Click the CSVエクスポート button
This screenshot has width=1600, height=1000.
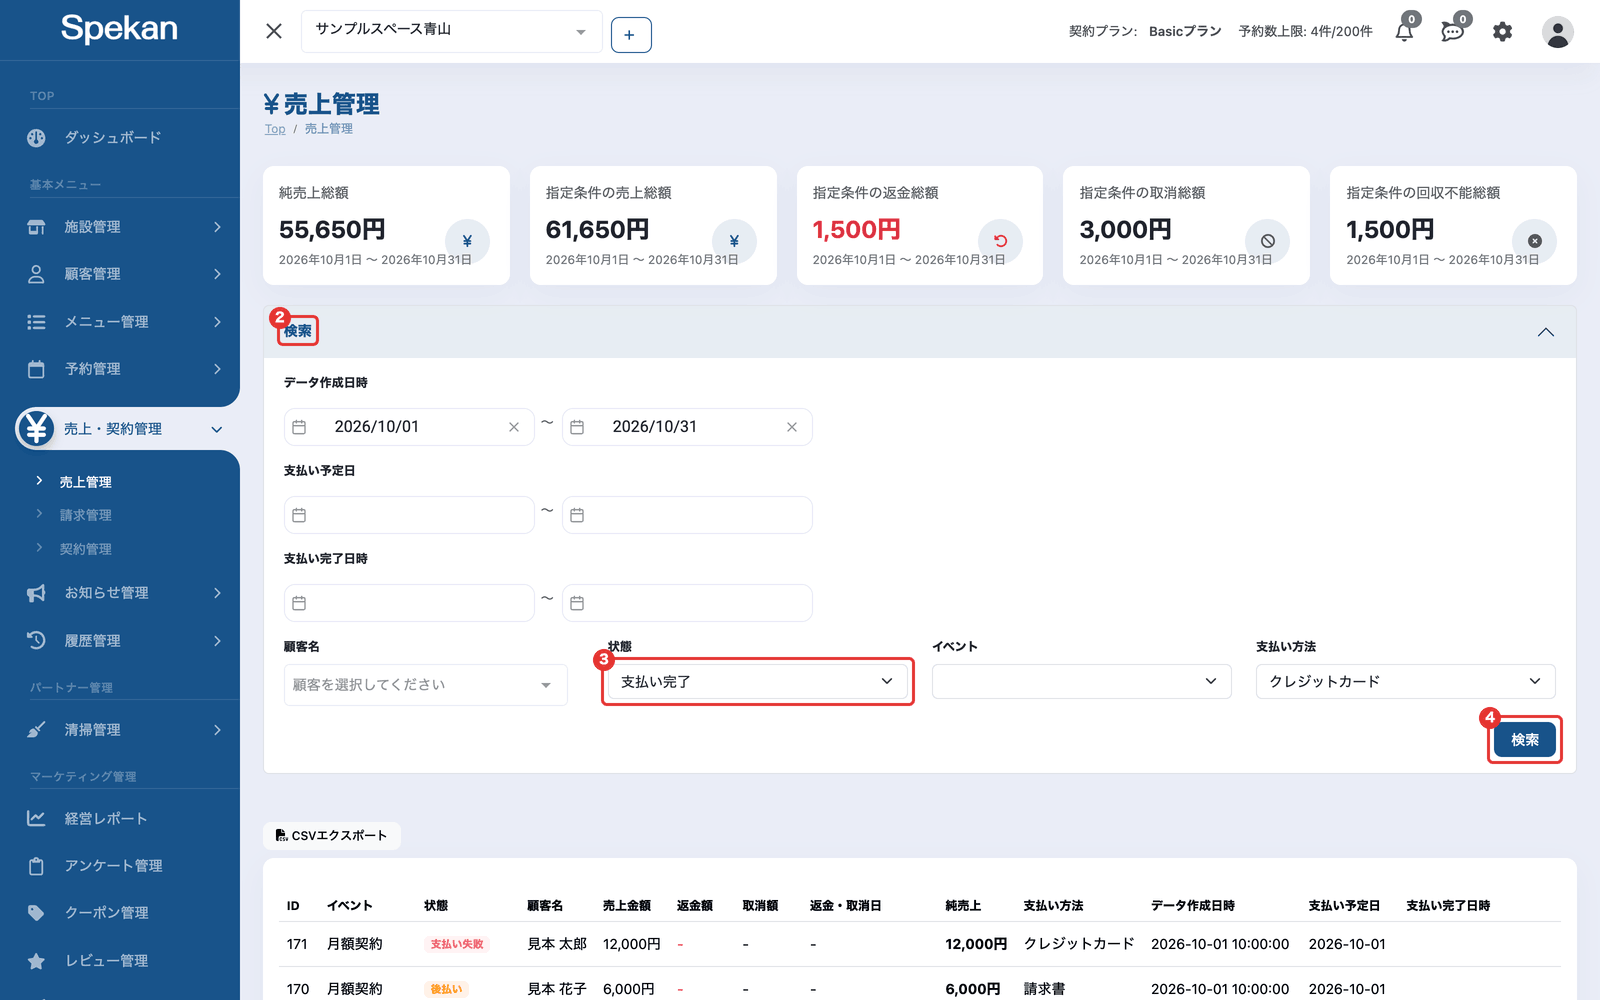tap(332, 836)
